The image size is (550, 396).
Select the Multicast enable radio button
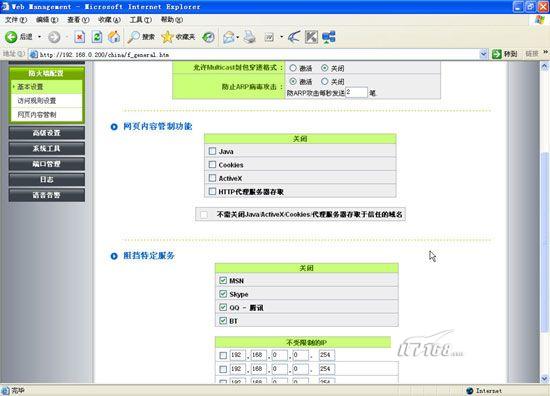(293, 68)
